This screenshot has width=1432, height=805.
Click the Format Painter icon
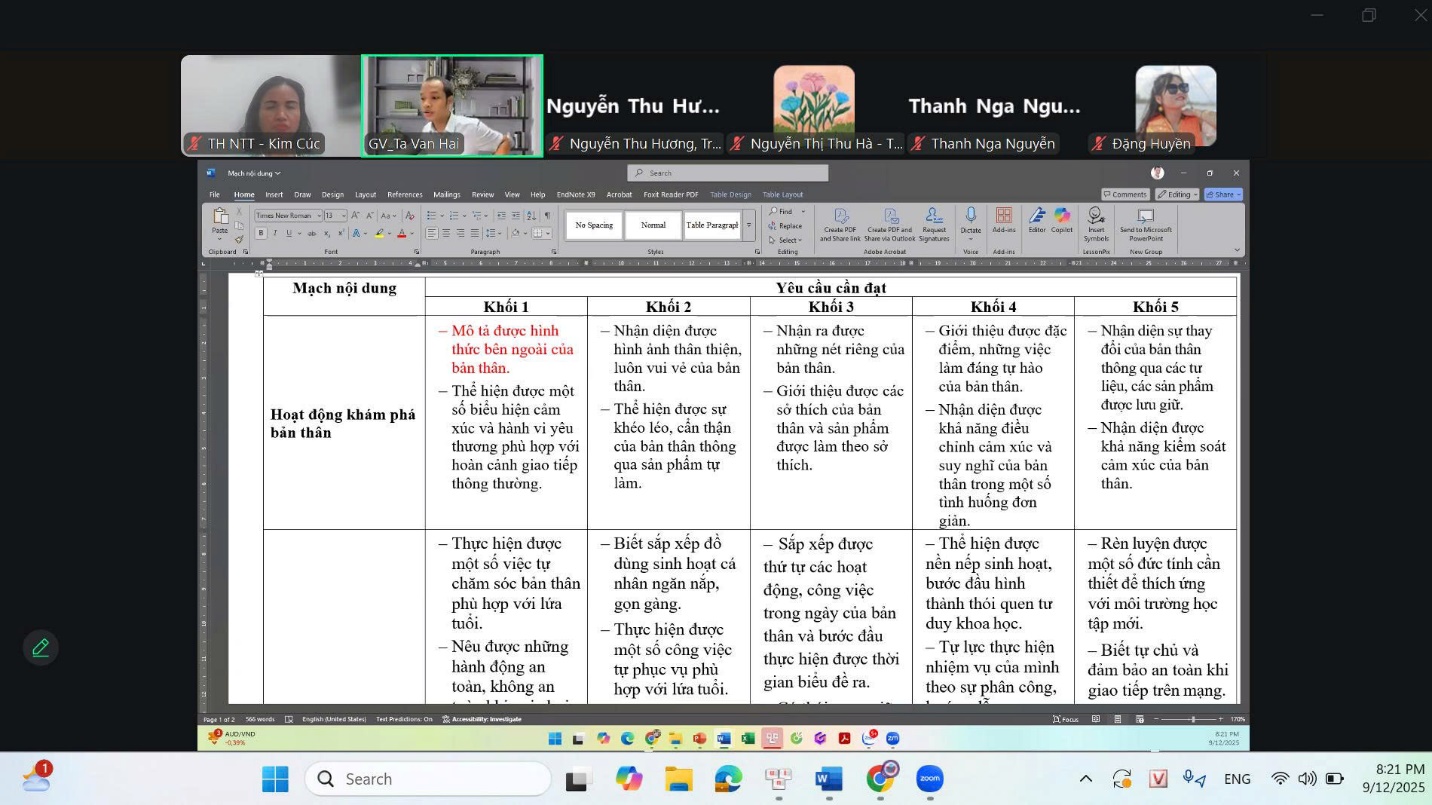tap(239, 239)
